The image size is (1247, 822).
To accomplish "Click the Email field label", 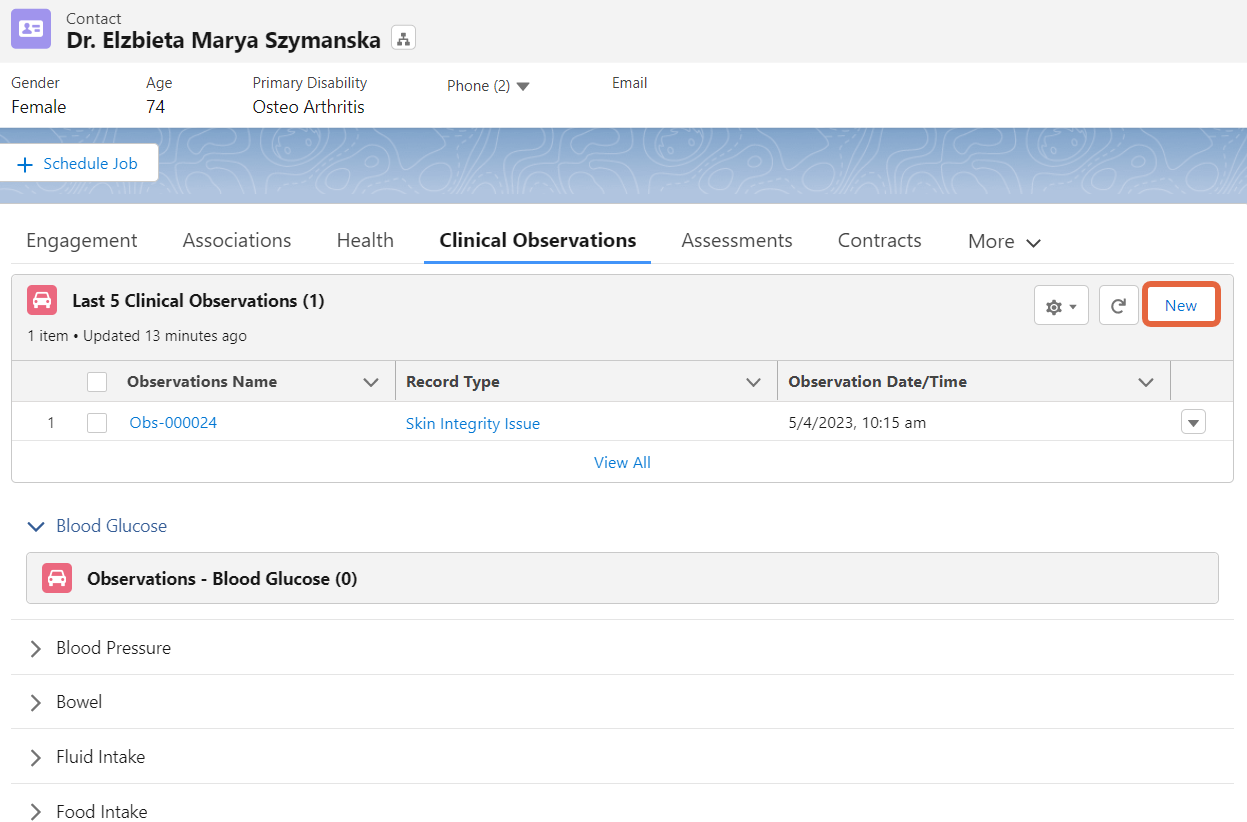I will (630, 83).
